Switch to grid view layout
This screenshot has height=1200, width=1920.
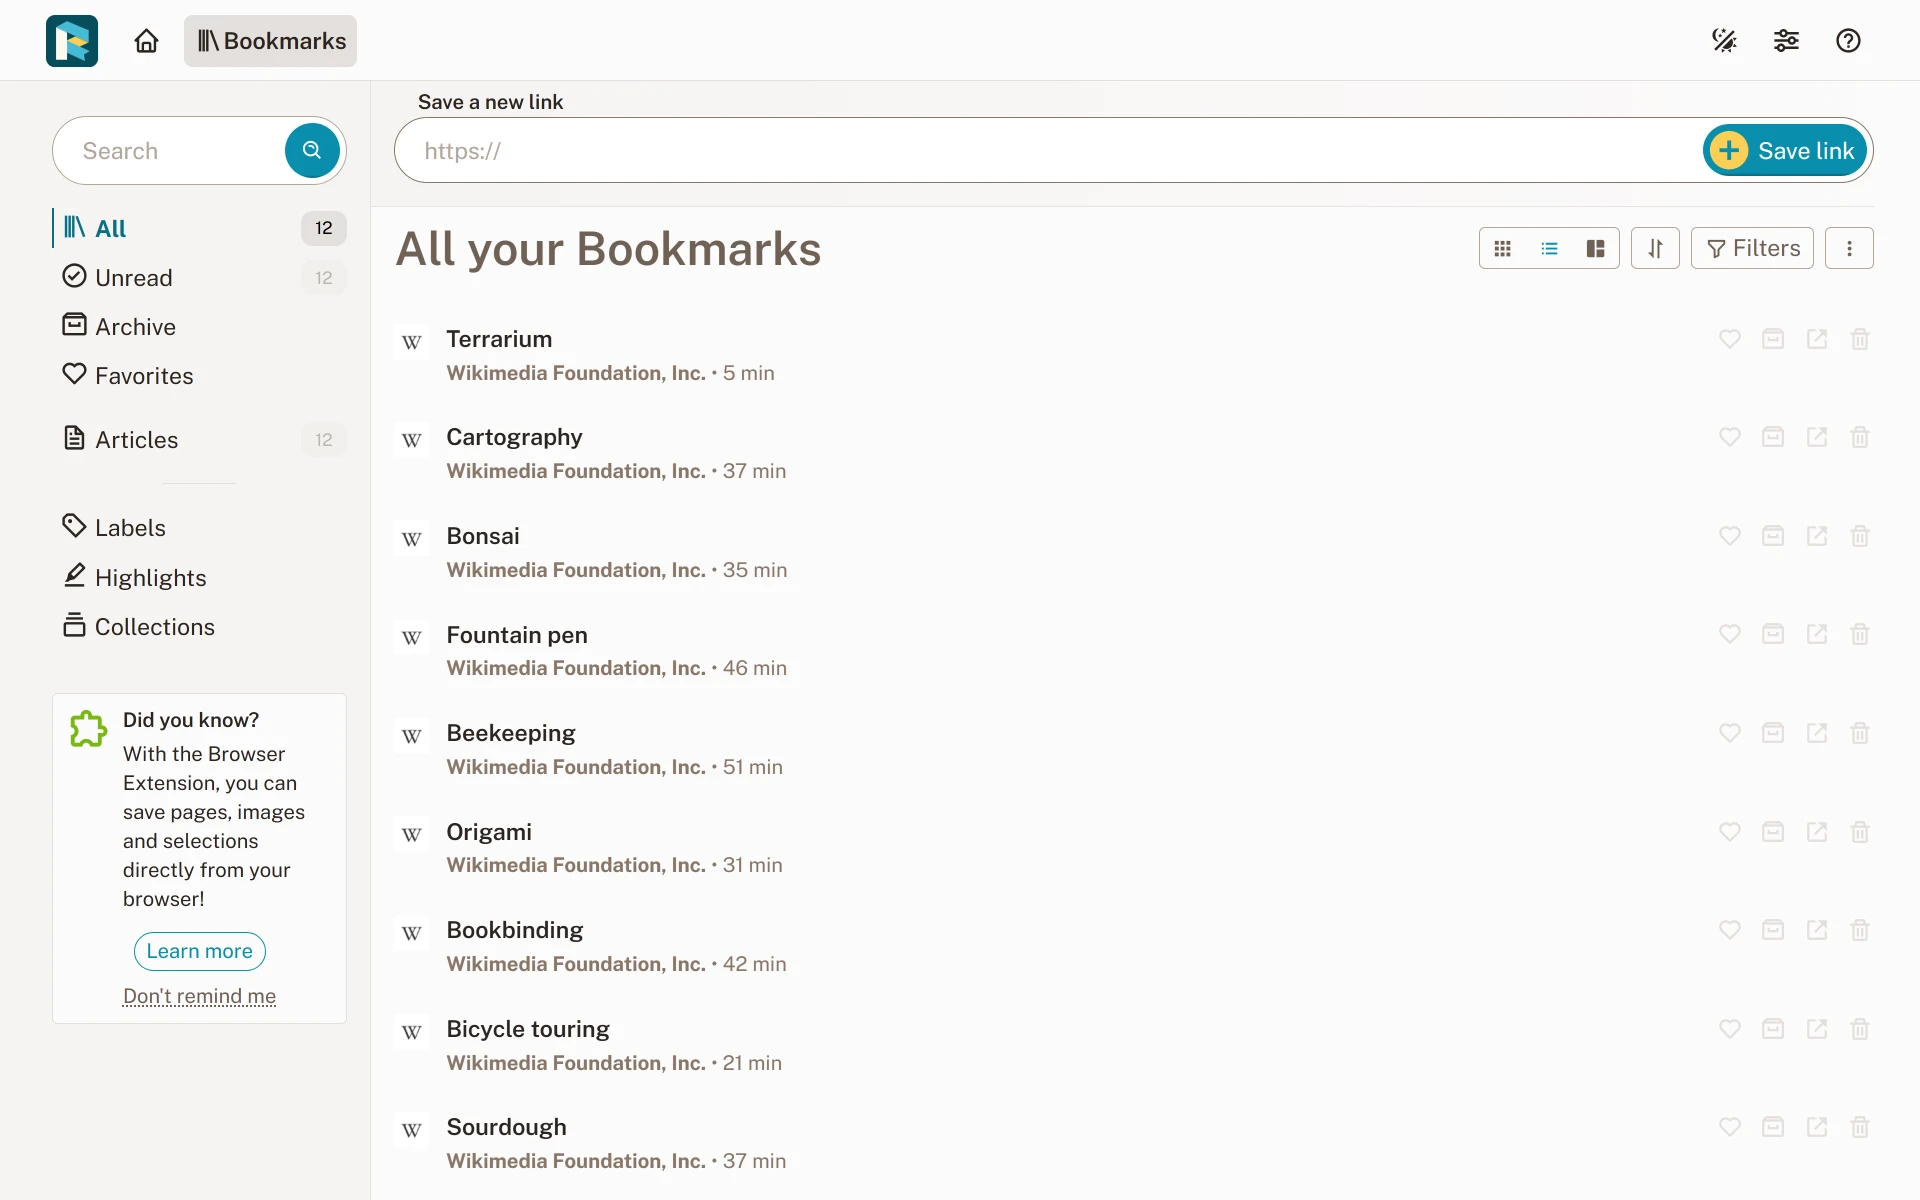1503,249
